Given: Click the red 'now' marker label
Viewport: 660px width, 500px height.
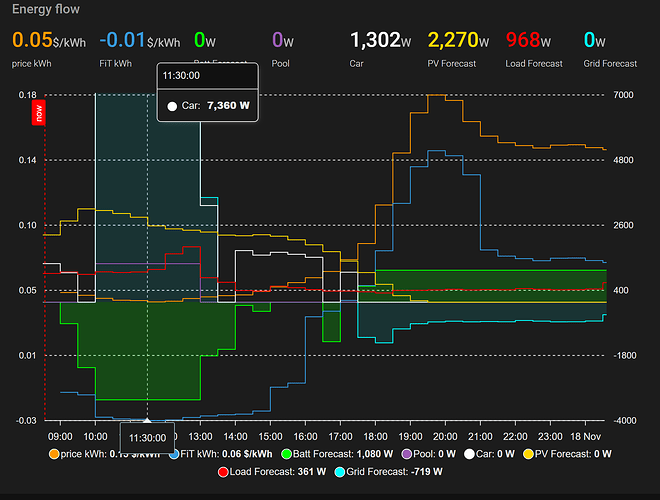Looking at the screenshot, I should [x=39, y=112].
